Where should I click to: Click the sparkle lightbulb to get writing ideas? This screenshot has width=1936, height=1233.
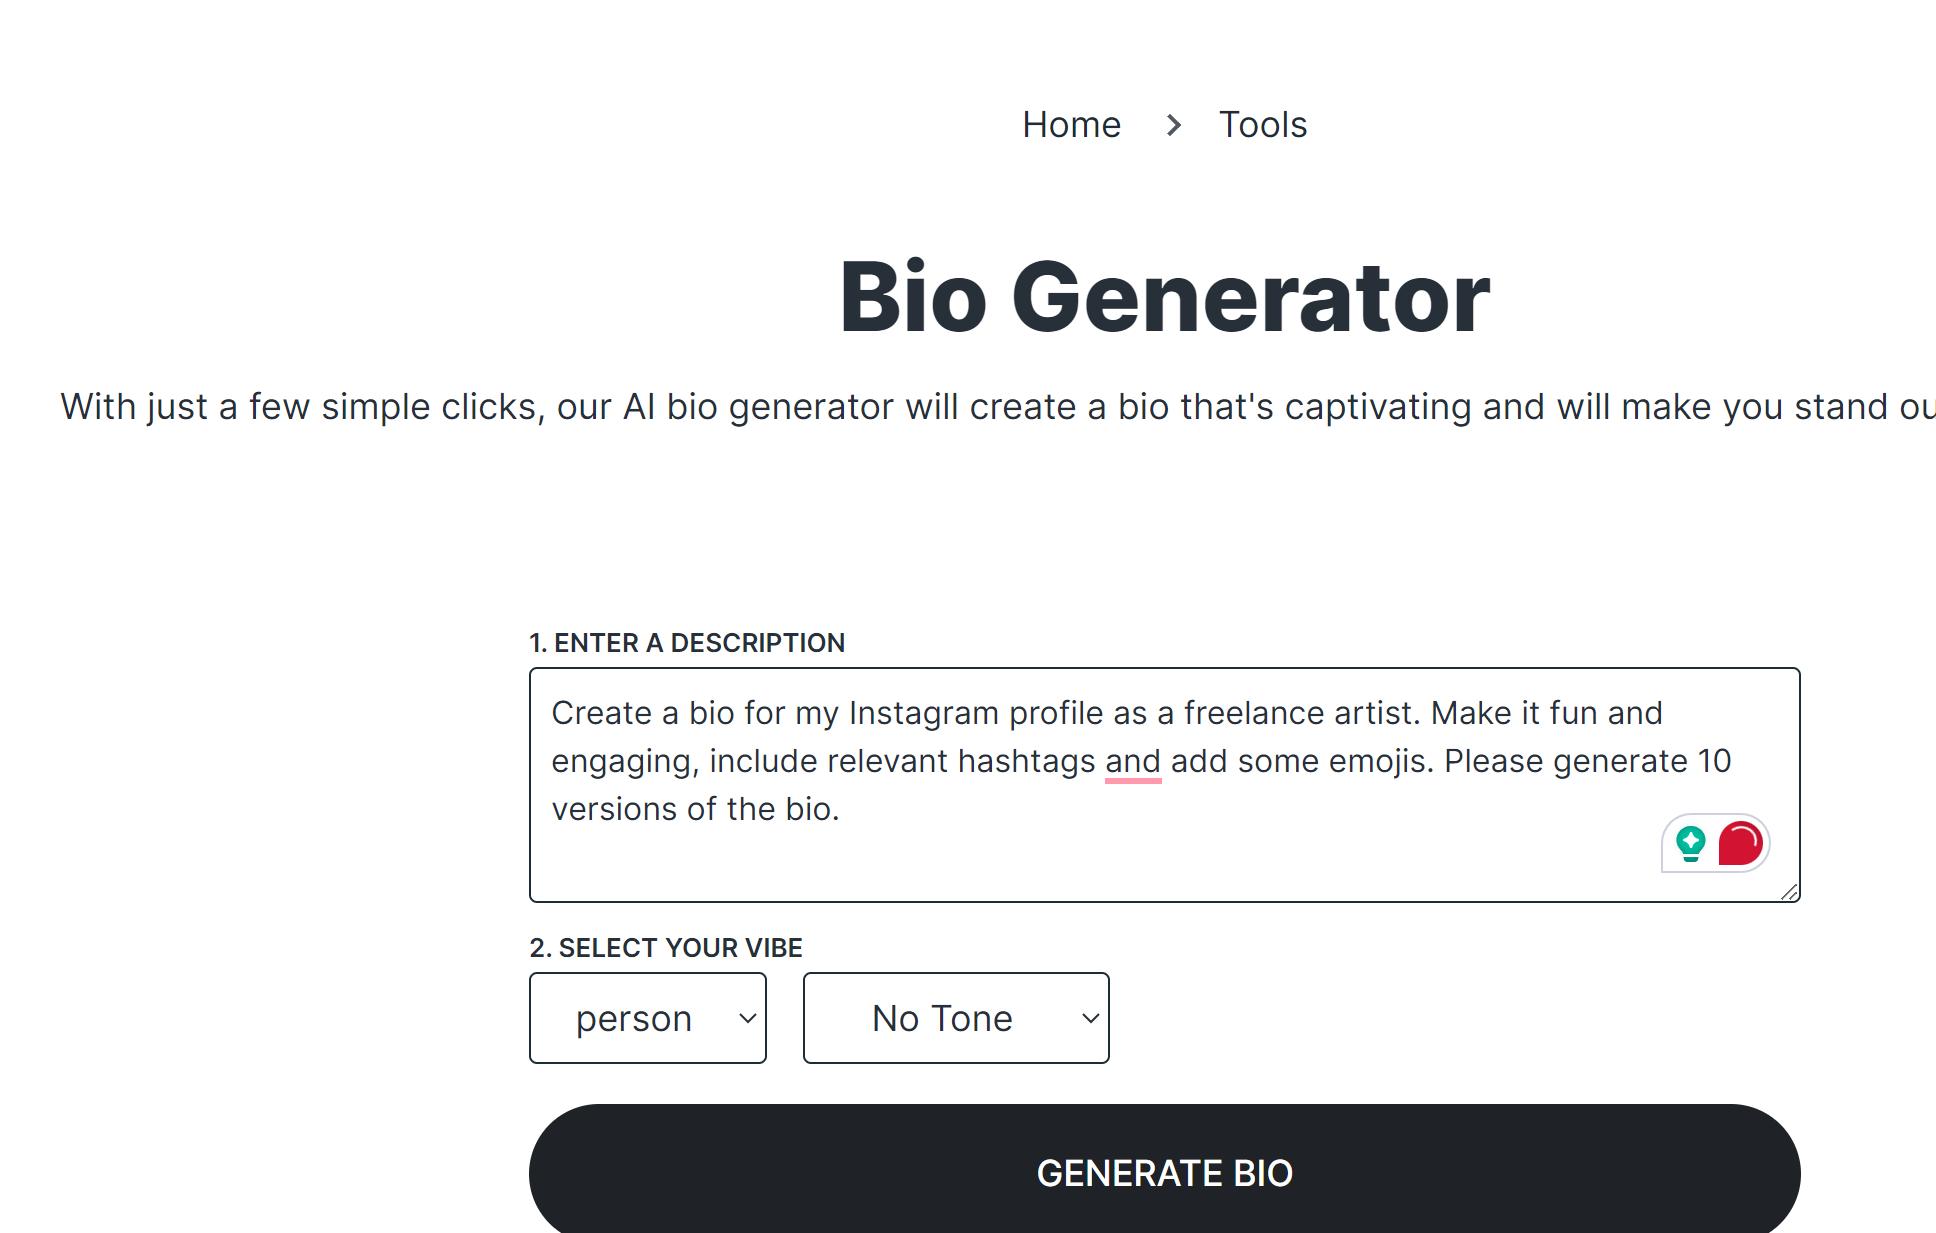click(1690, 845)
